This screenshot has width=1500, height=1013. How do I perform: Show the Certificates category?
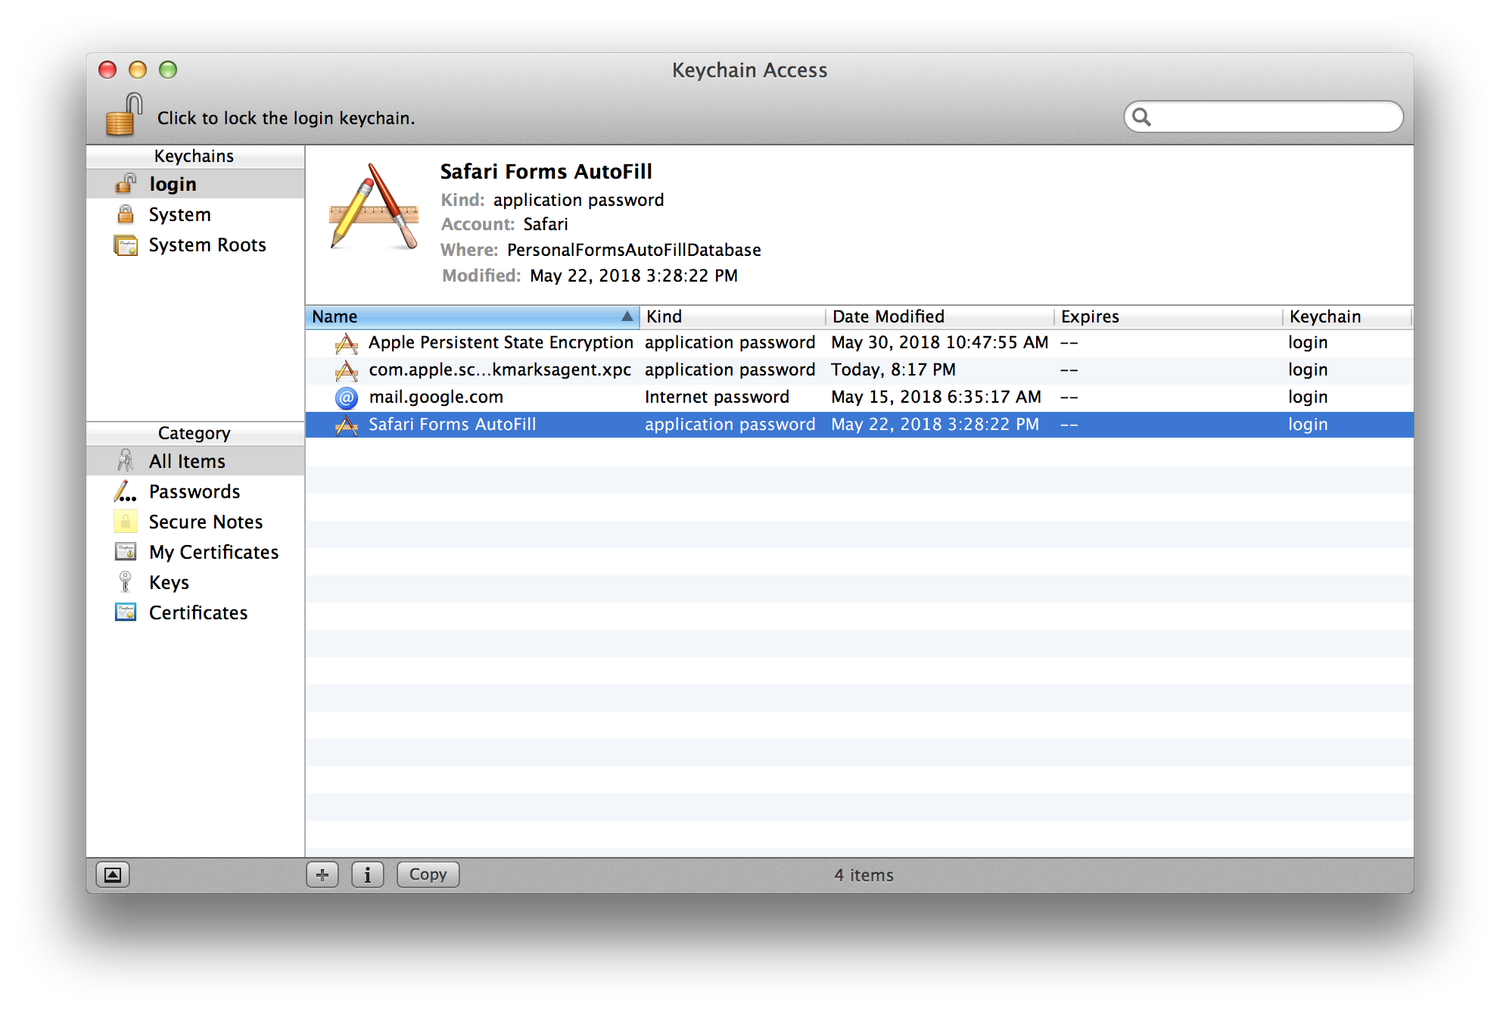[x=195, y=612]
